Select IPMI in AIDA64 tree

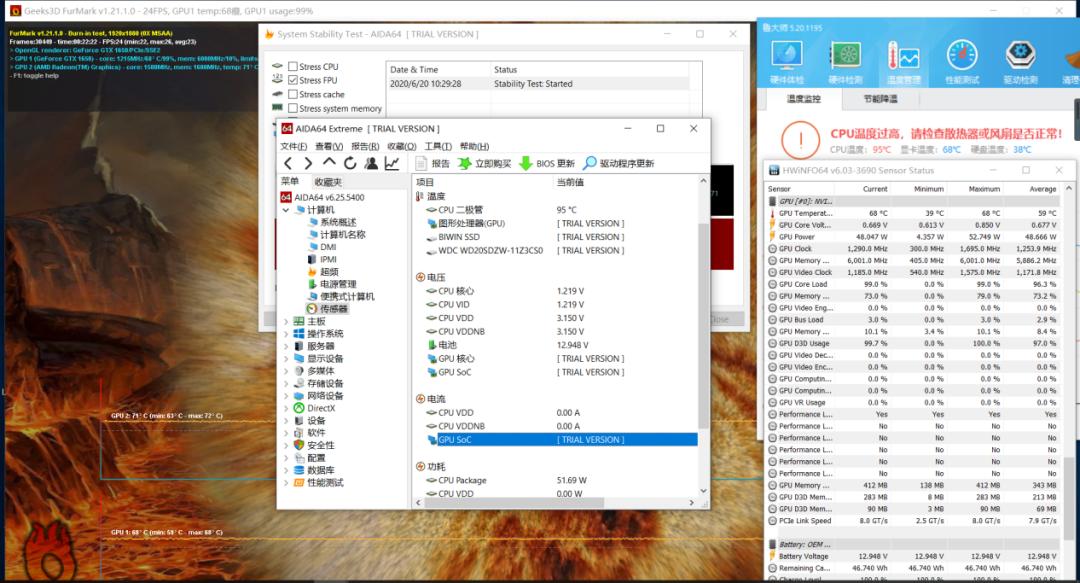coord(322,259)
